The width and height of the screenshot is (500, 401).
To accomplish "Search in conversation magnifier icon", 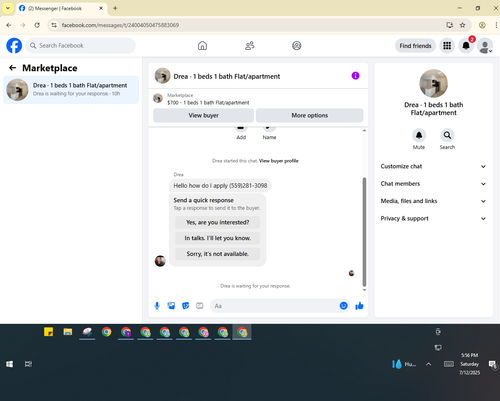I will (x=447, y=135).
